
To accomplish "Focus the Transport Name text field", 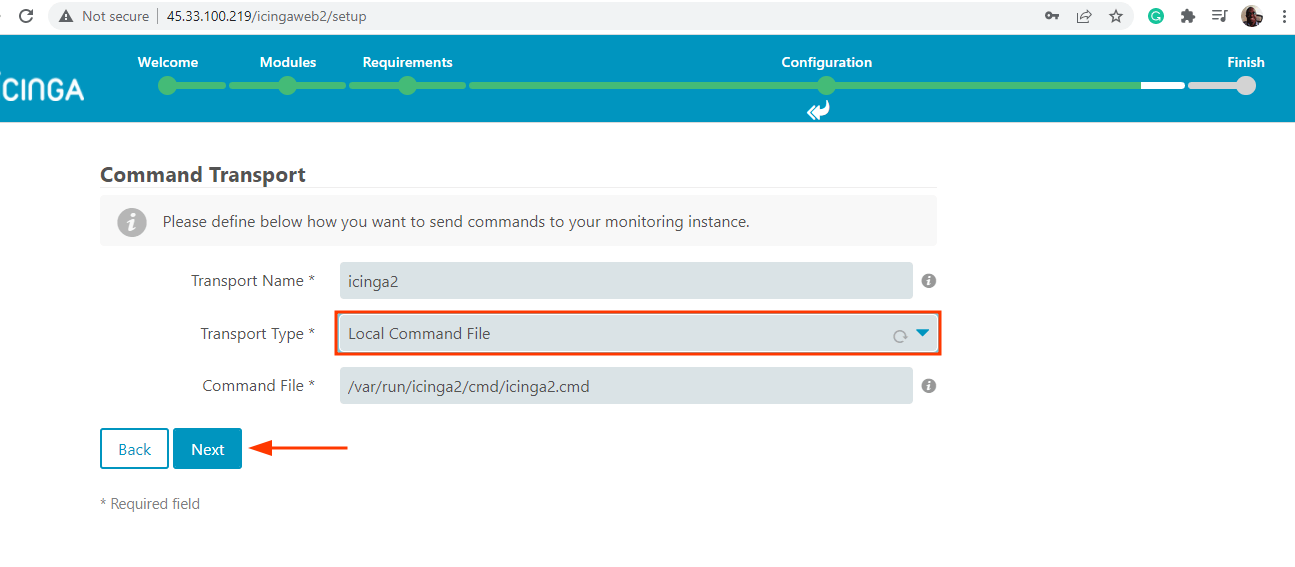I will click(626, 281).
